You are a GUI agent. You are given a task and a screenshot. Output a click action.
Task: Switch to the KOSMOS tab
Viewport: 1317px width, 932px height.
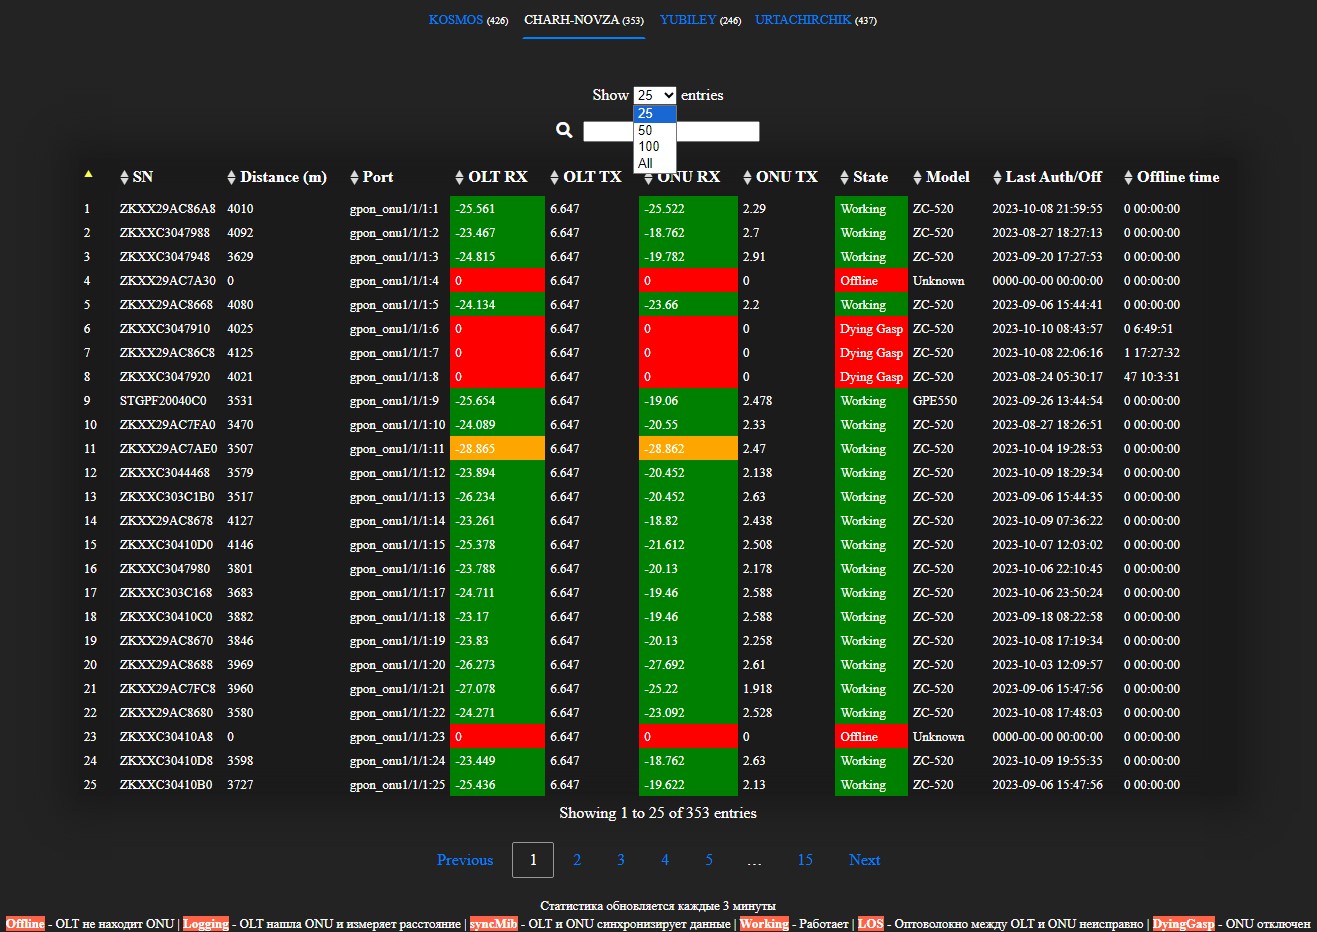(x=468, y=20)
